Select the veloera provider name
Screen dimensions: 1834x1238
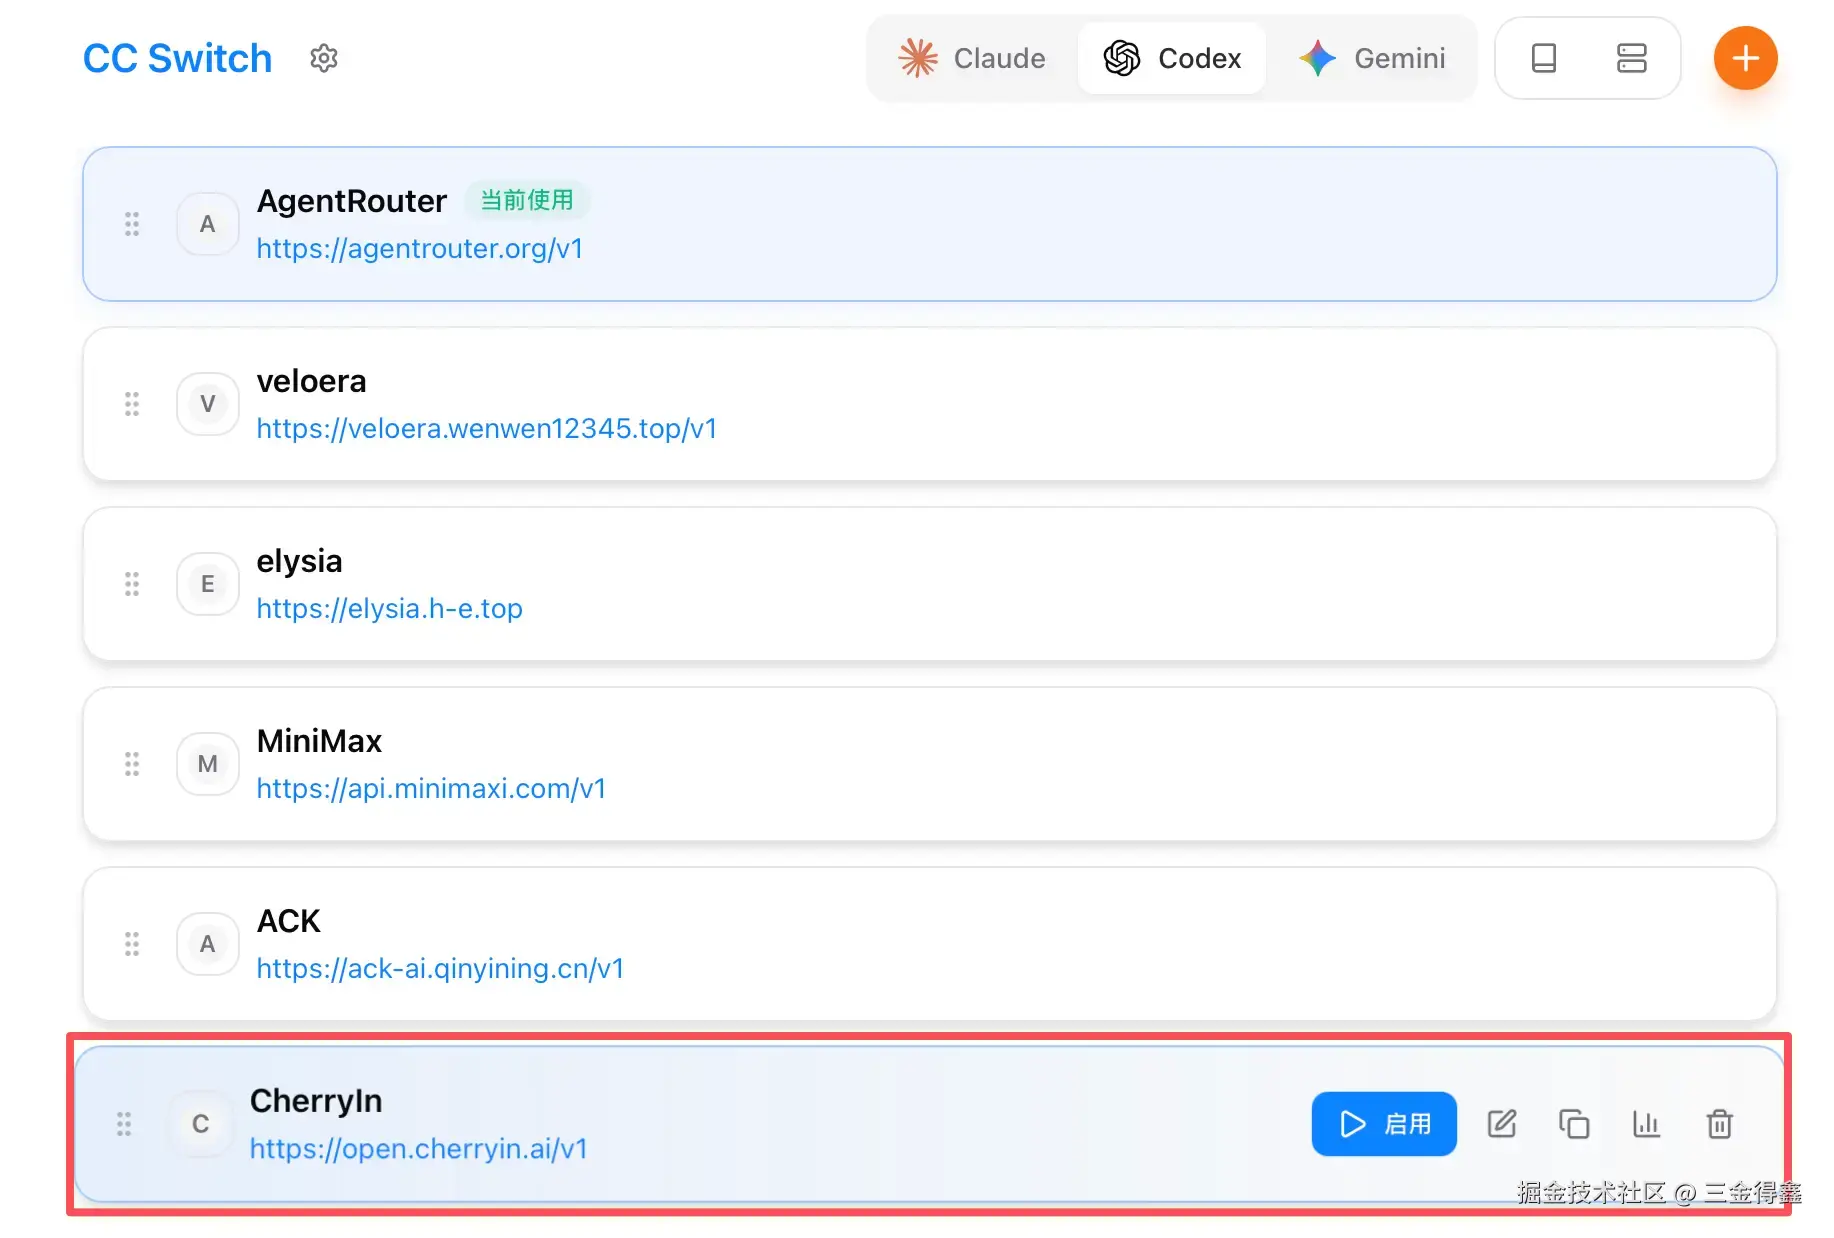coord(311,381)
